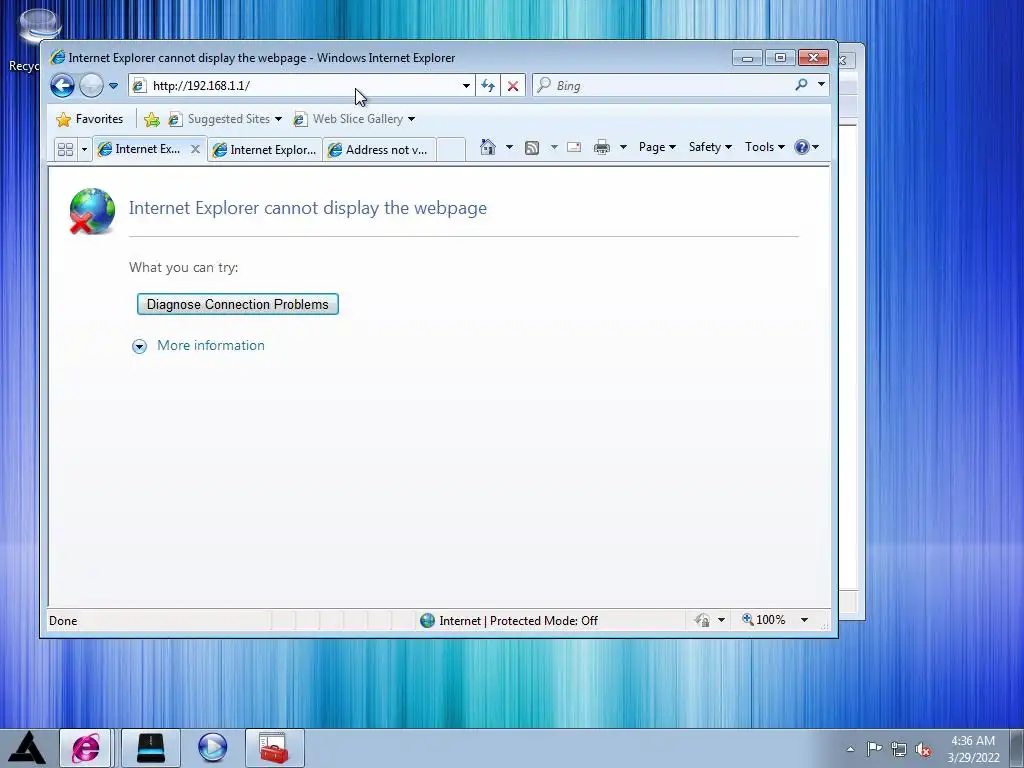Click Action Center flag tray icon

[874, 749]
